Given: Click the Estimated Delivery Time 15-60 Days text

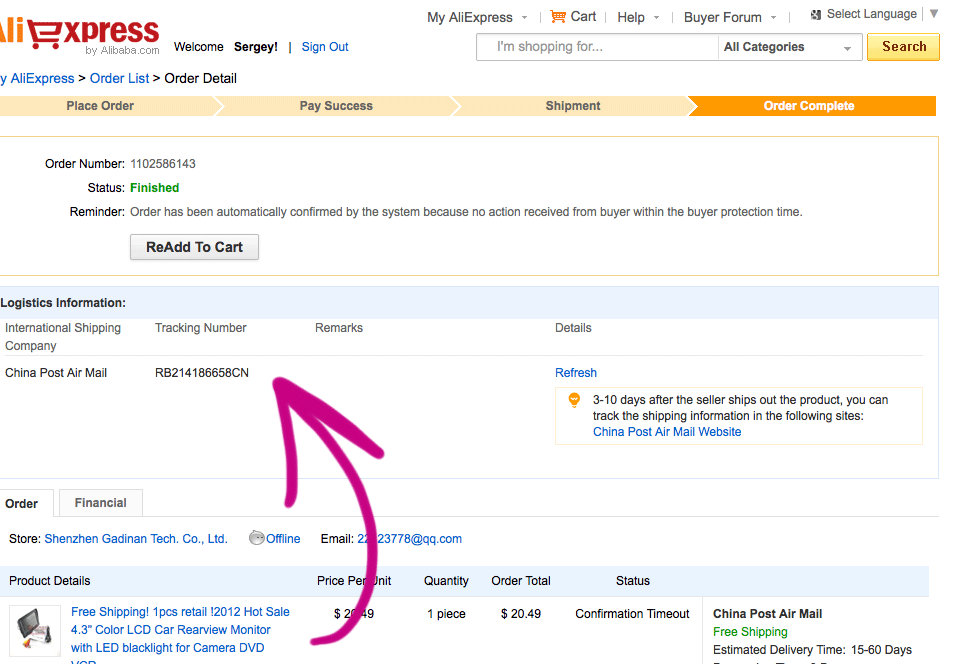Looking at the screenshot, I should tap(812, 650).
